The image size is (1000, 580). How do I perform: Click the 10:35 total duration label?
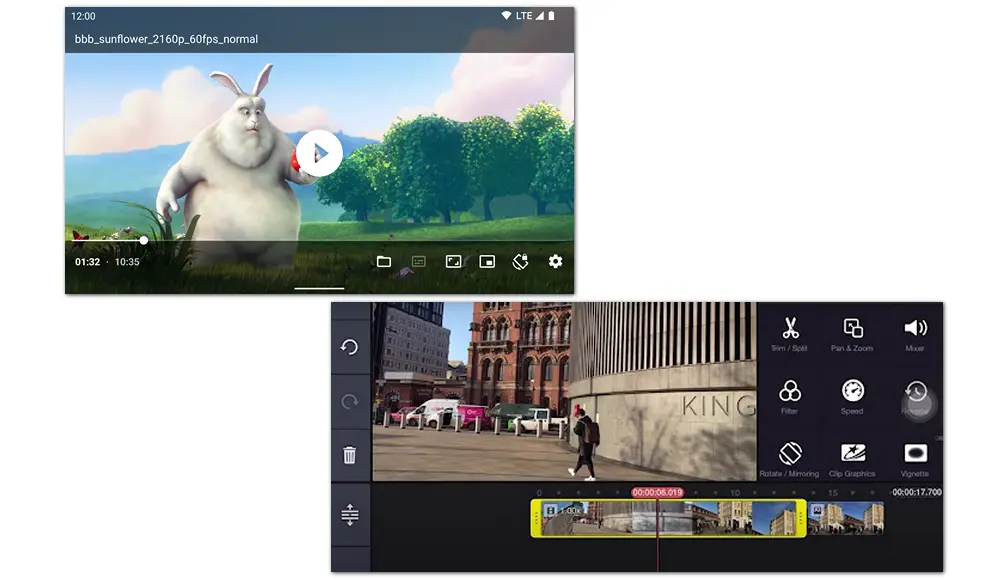(x=127, y=262)
